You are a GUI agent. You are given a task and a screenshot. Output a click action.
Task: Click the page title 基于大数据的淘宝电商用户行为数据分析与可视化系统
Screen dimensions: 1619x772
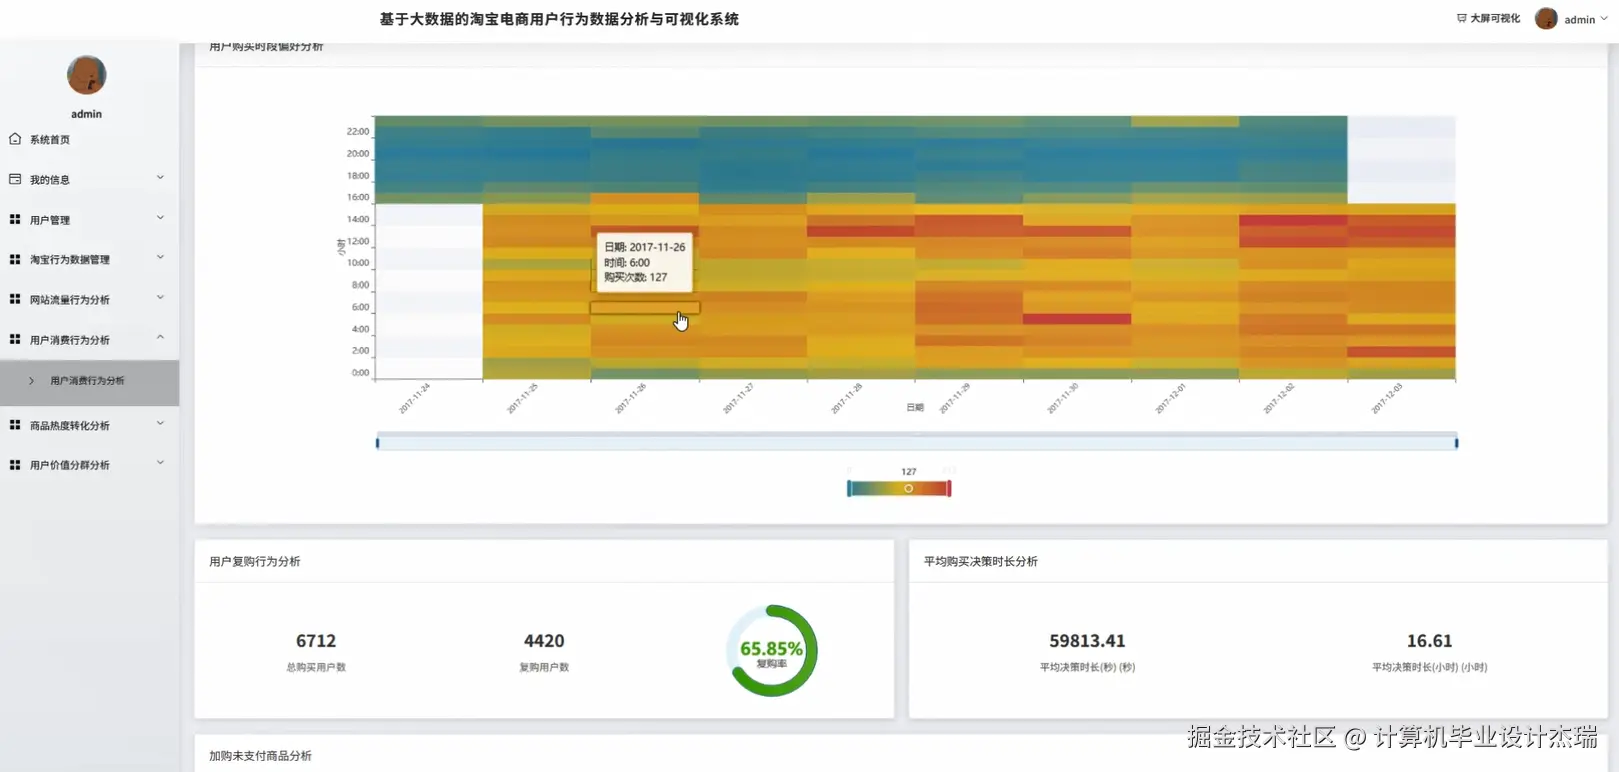click(559, 19)
